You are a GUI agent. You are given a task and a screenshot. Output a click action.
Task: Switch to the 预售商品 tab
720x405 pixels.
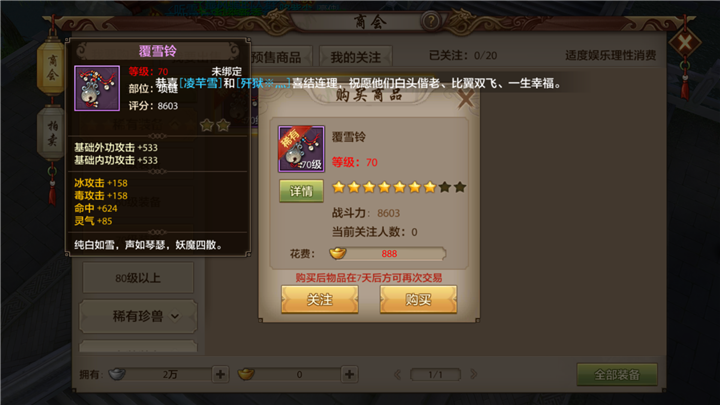tap(276, 56)
